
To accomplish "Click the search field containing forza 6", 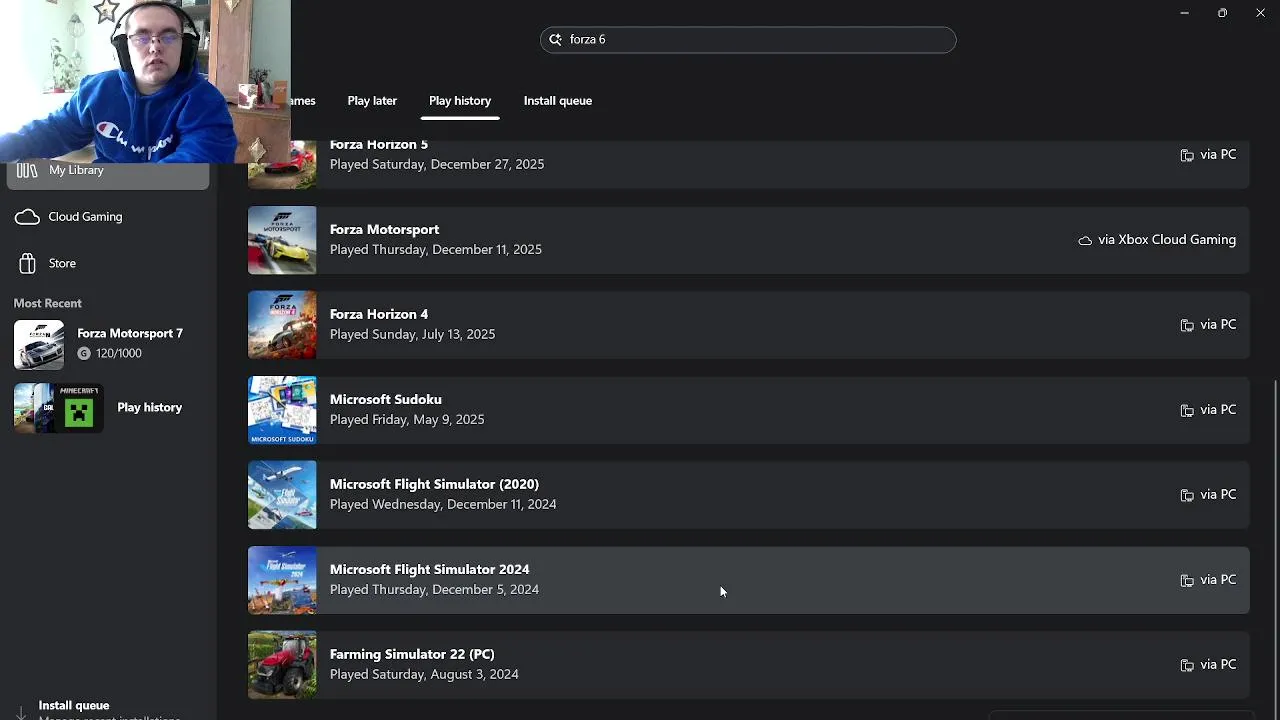I will click(748, 40).
